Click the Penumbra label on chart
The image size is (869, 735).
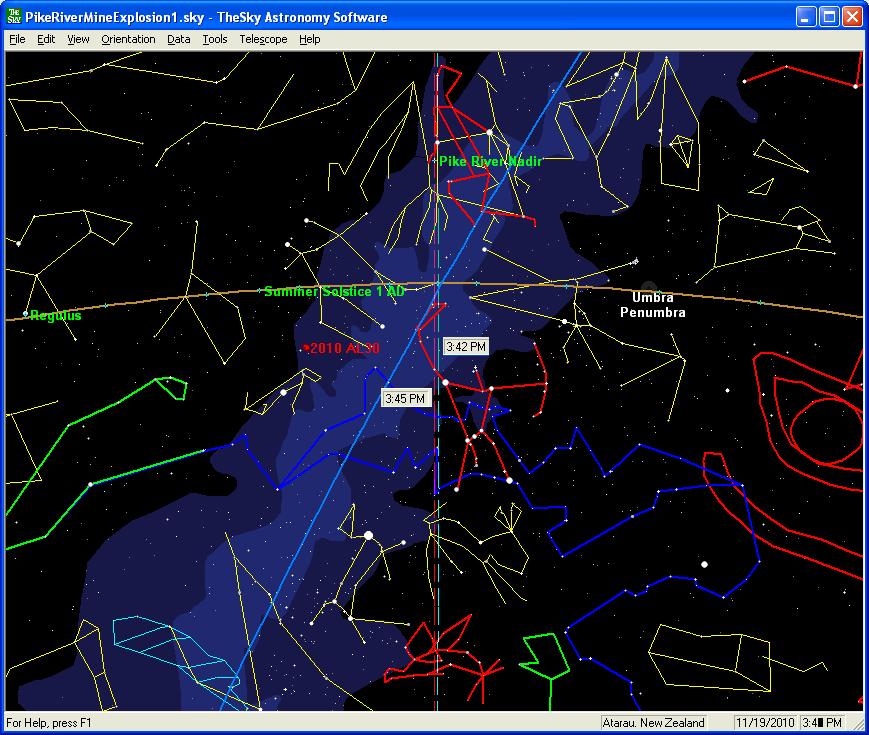click(x=652, y=312)
